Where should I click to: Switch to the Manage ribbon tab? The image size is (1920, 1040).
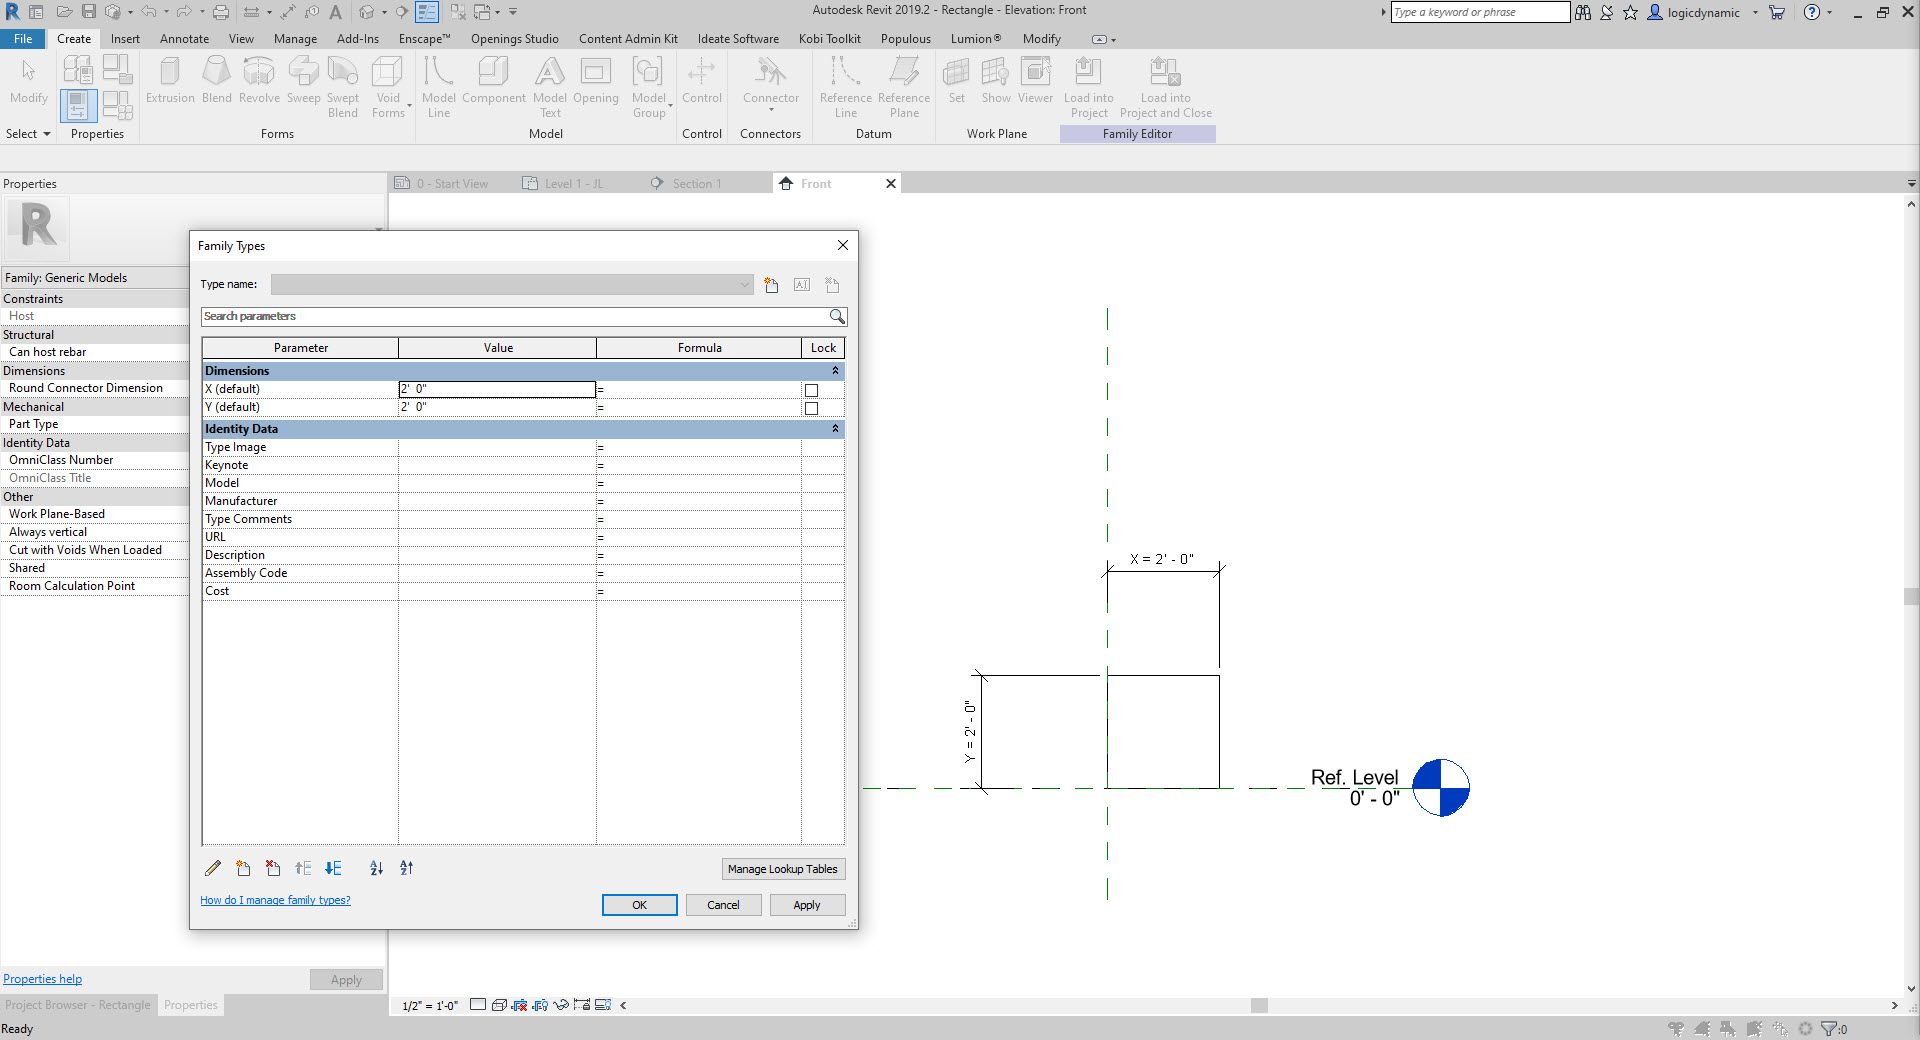point(295,39)
